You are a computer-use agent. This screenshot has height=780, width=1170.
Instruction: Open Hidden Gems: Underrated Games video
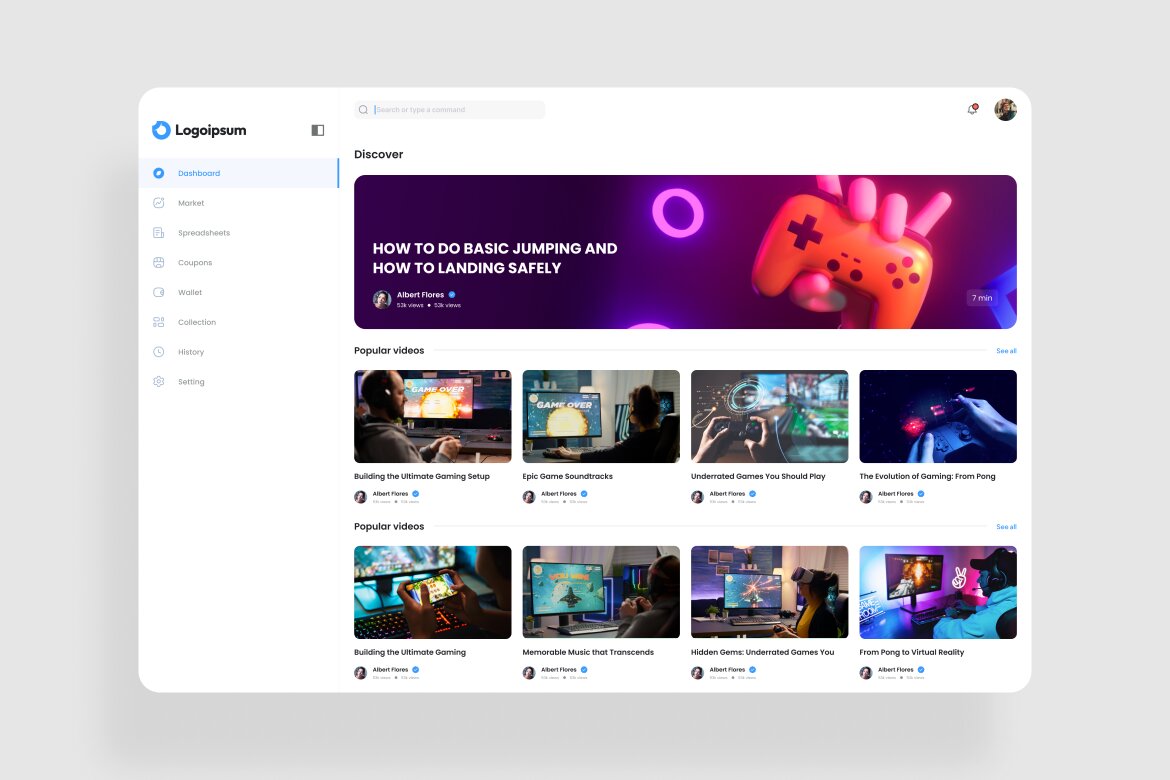point(769,591)
